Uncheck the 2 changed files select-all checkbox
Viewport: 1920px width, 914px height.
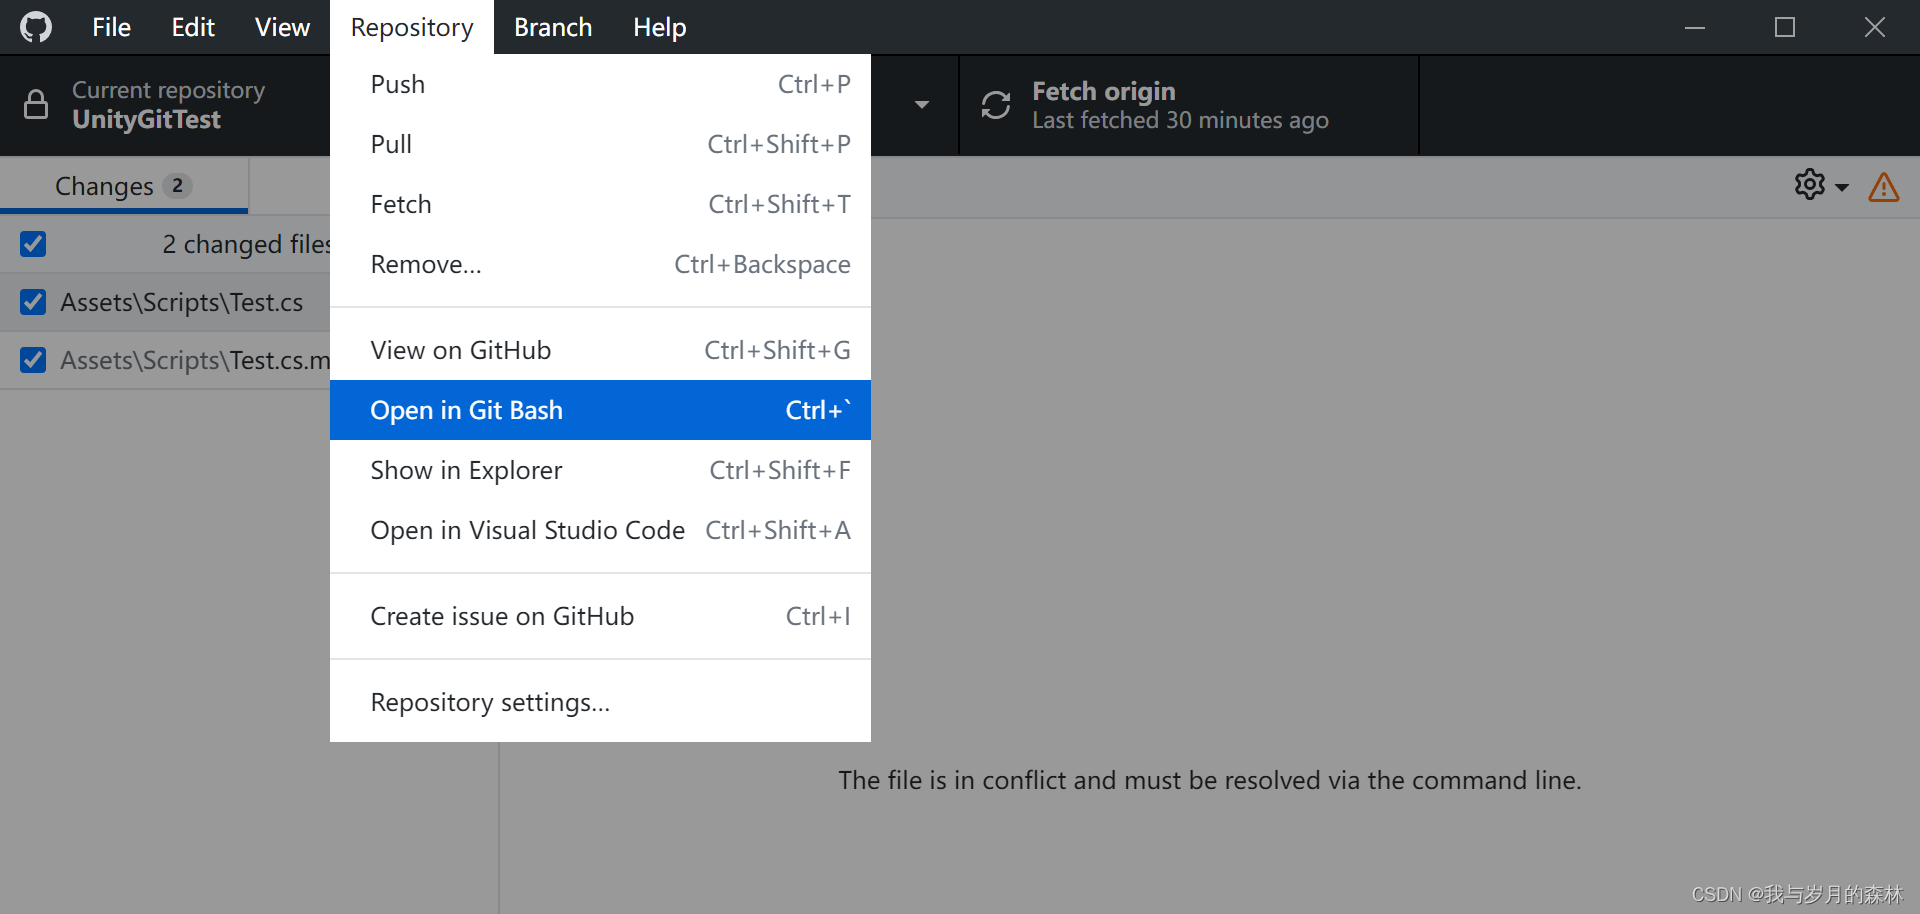click(x=33, y=244)
